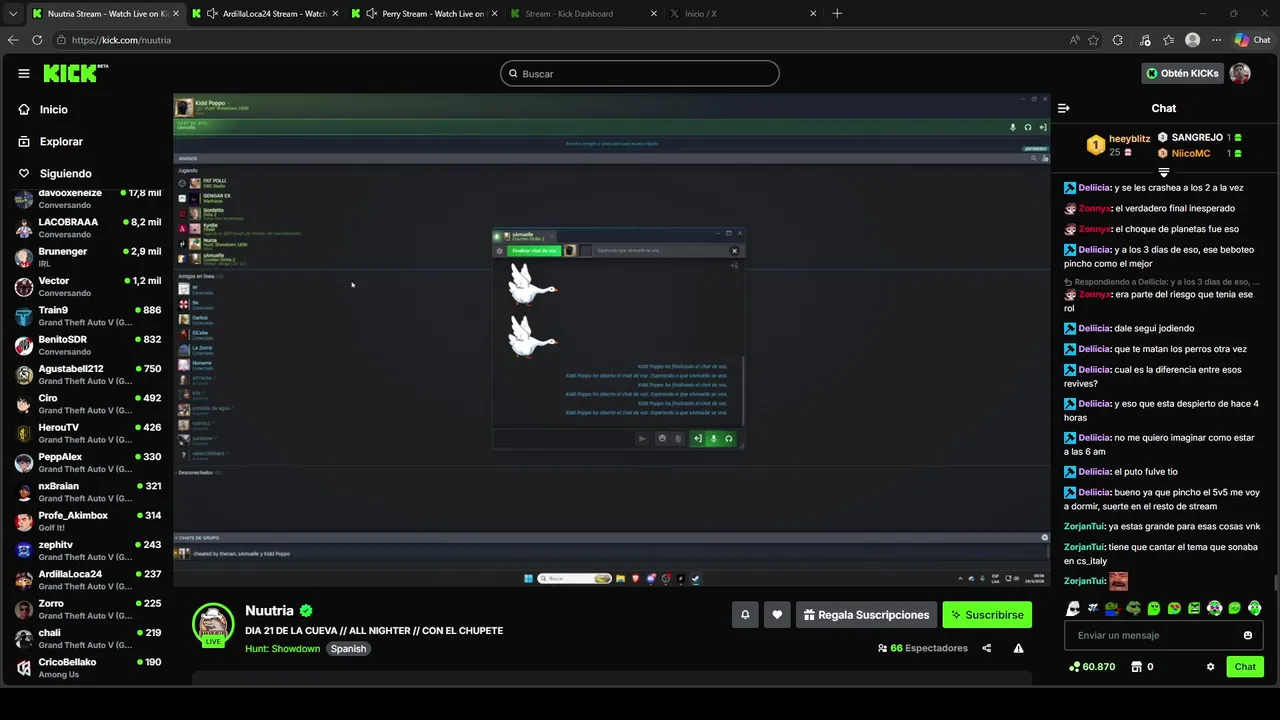Unmute the ArdillaLoca24 tab speaker icon
Image resolution: width=1280 pixels, height=720 pixels.
coord(212,14)
